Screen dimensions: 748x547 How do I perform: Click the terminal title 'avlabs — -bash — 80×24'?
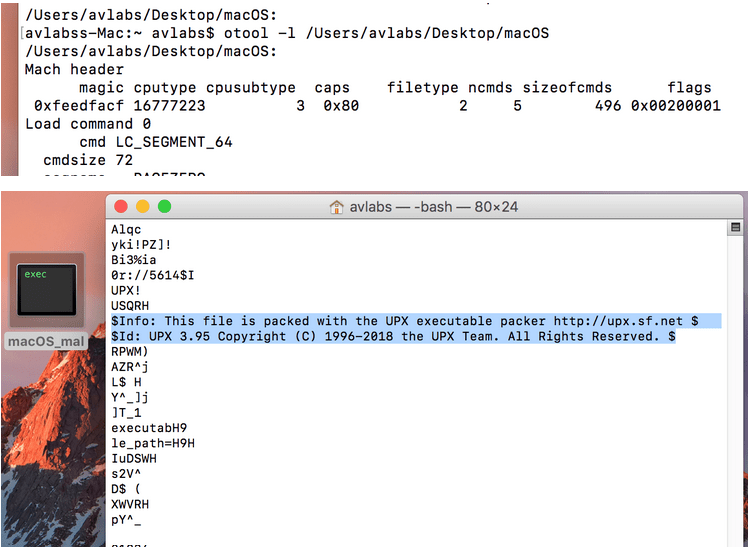pos(434,207)
